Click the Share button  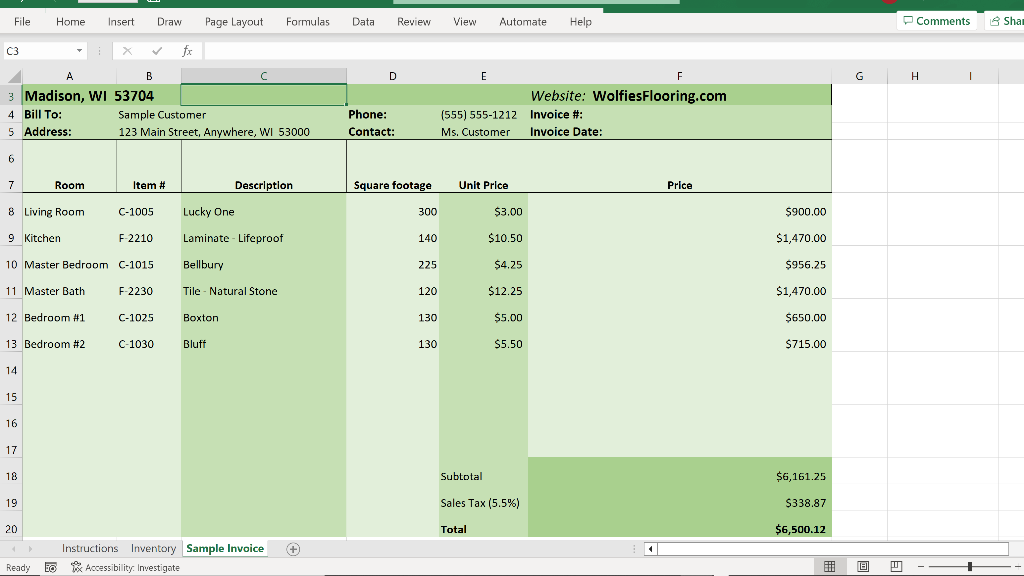[x=1006, y=21]
